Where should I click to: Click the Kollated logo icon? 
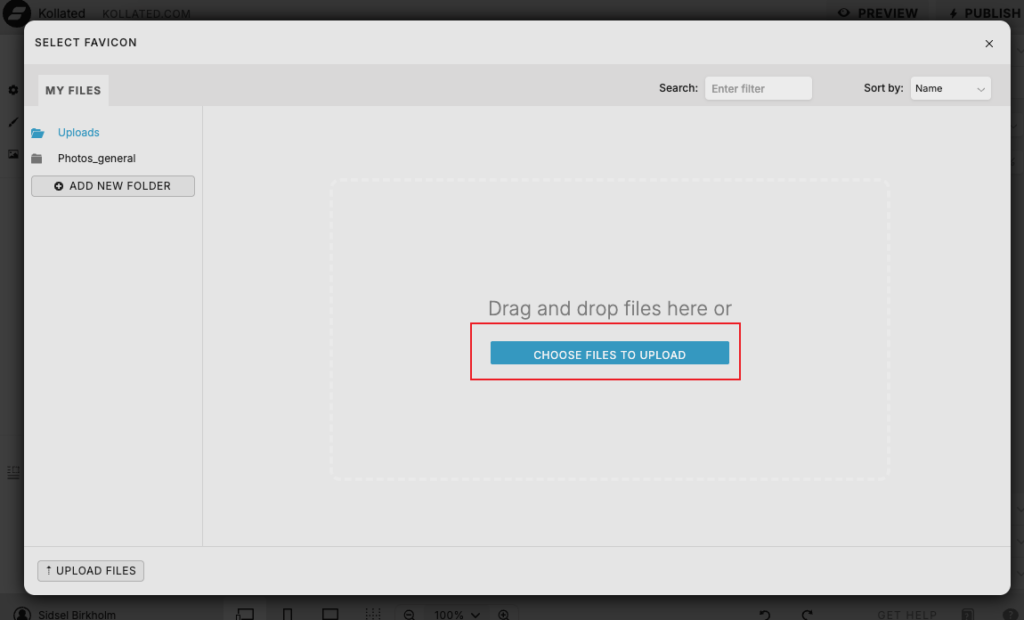(x=17, y=12)
